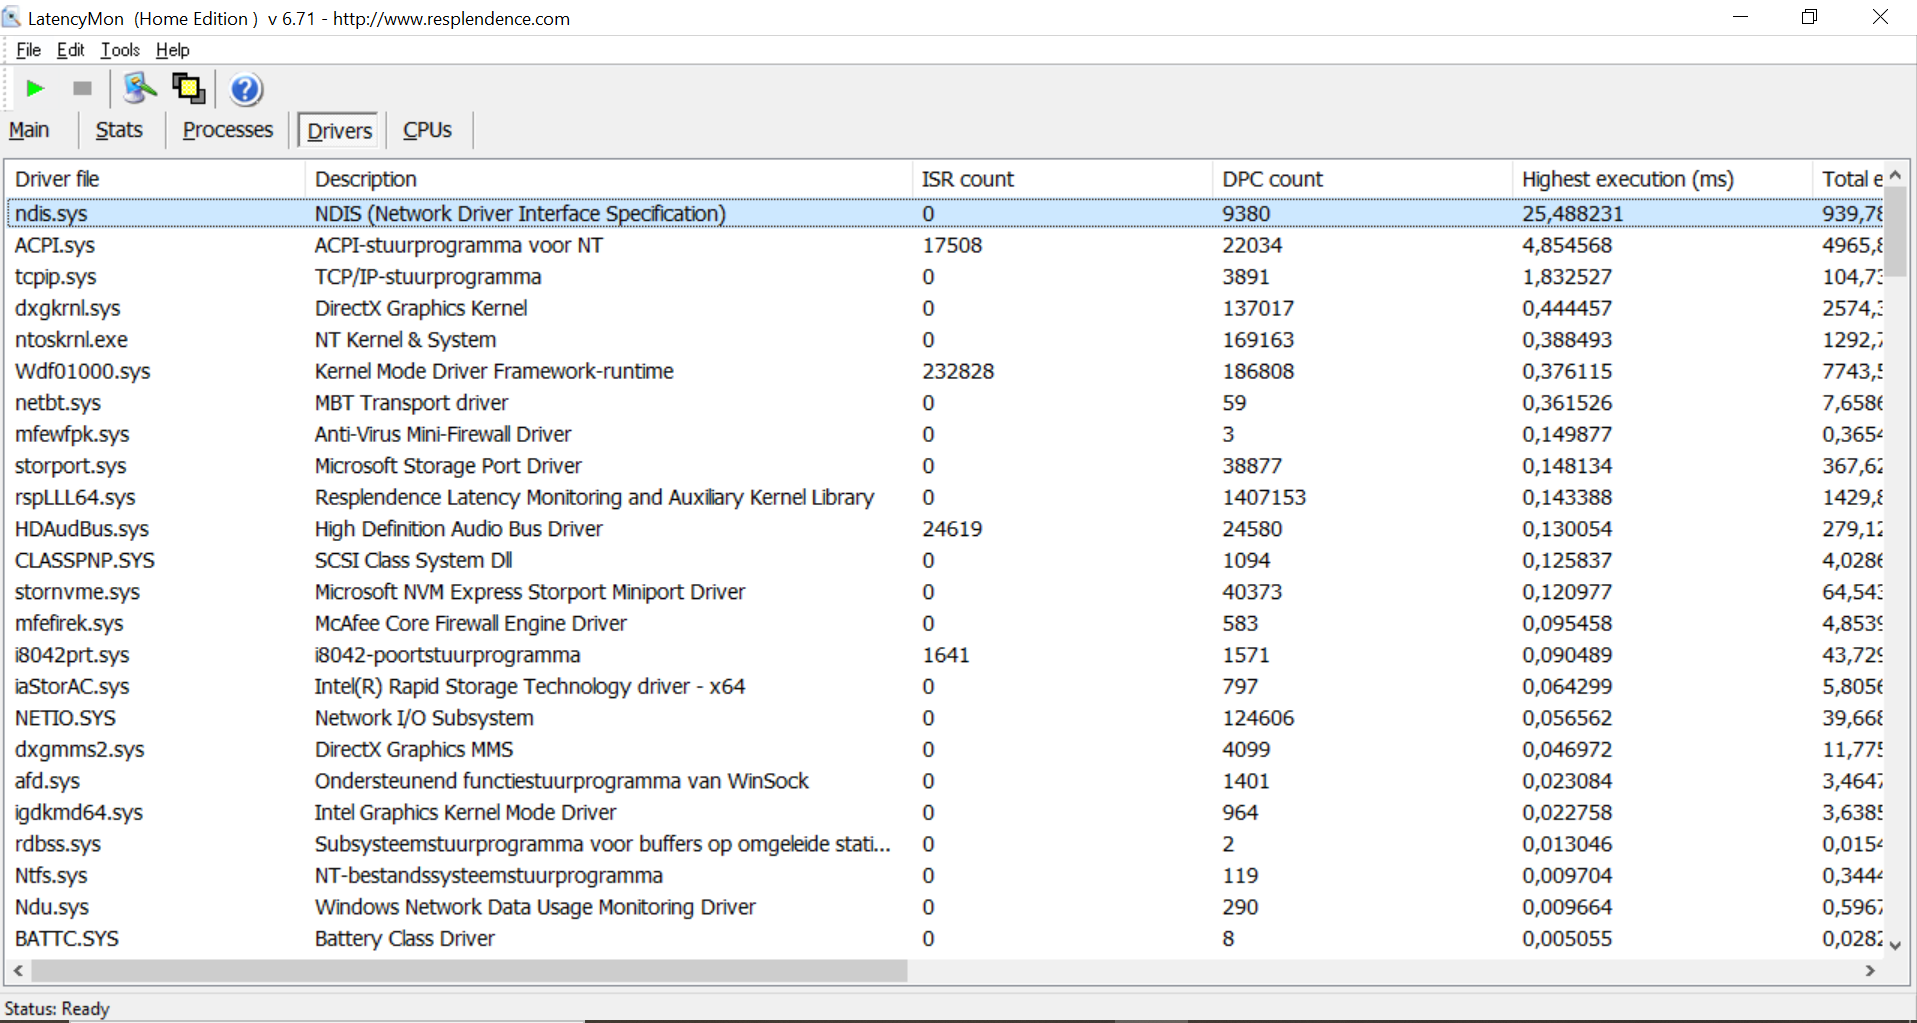Image resolution: width=1917 pixels, height=1023 pixels.
Task: Start monitoring with the green play icon
Action: (35, 89)
